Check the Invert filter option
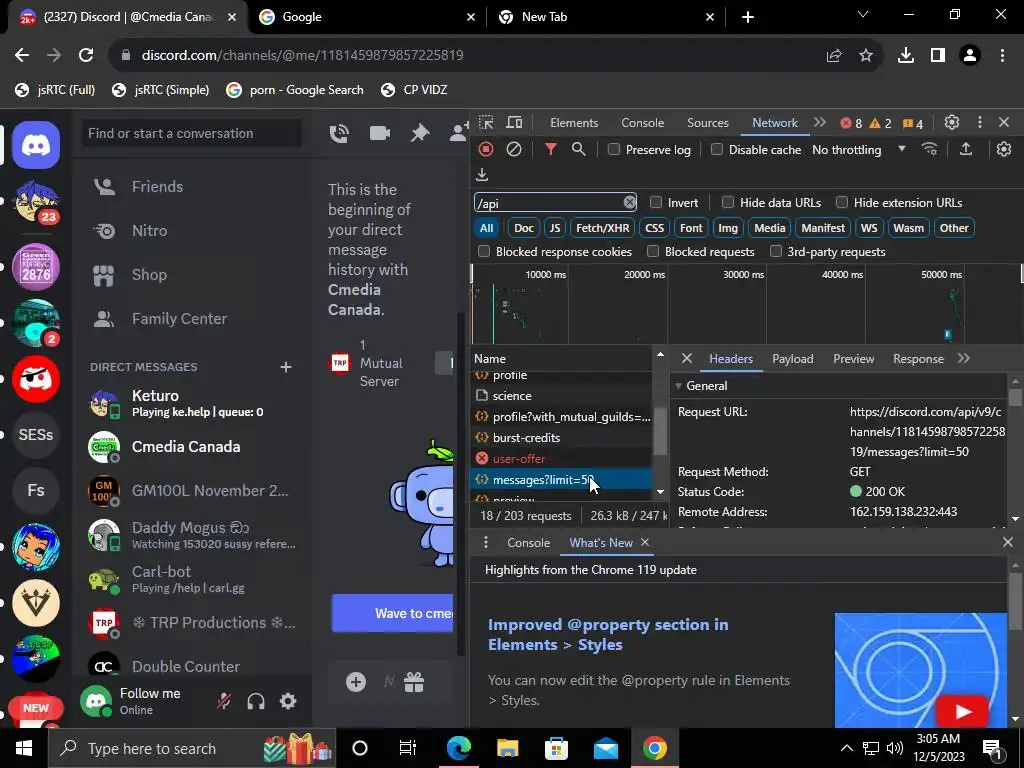This screenshot has height=768, width=1024. (656, 202)
